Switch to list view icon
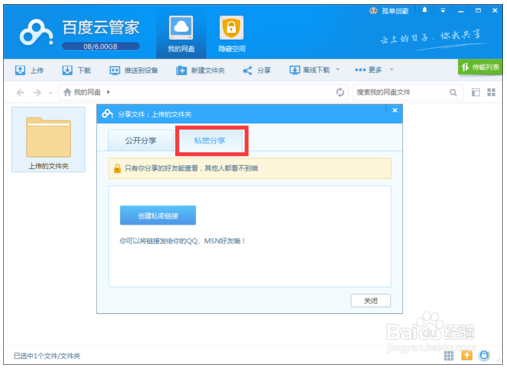The image size is (507, 370). [476, 92]
